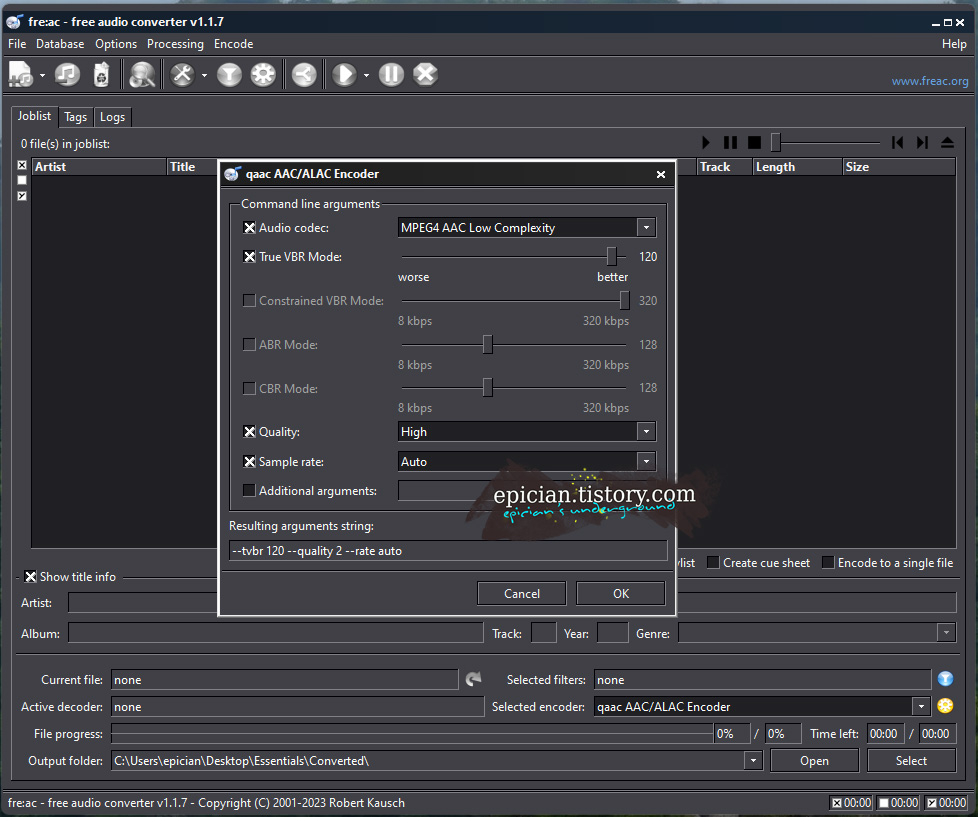Click the remove/clear joblist toolbar icon
The width and height of the screenshot is (978, 817).
point(102,75)
